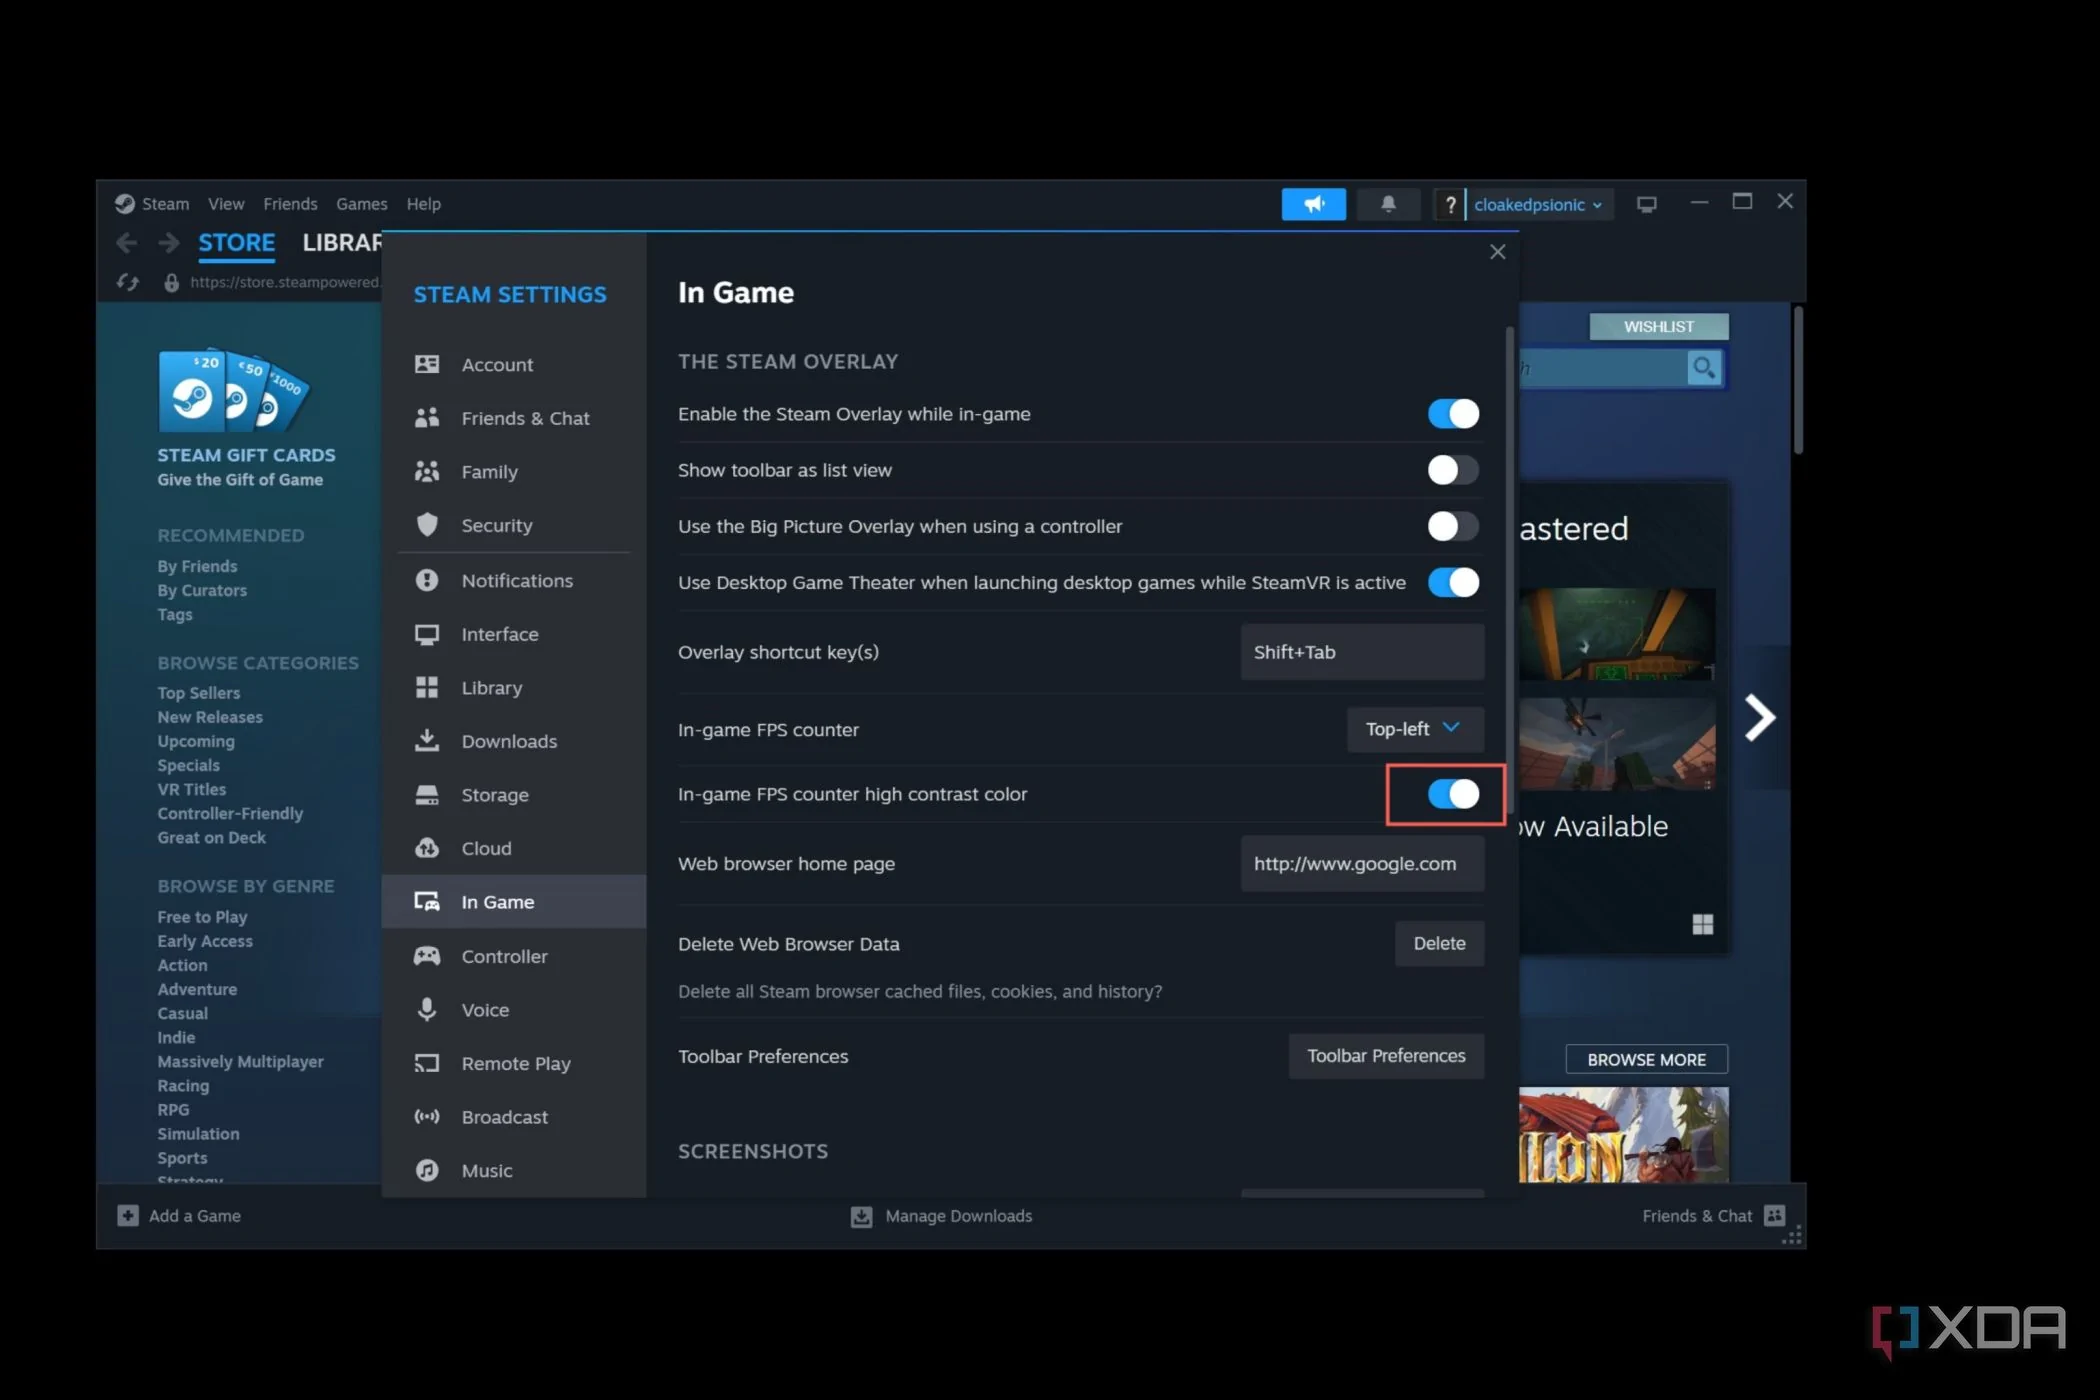The image size is (2100, 1400).
Task: Click the Controller gamepad icon
Action: [427, 956]
